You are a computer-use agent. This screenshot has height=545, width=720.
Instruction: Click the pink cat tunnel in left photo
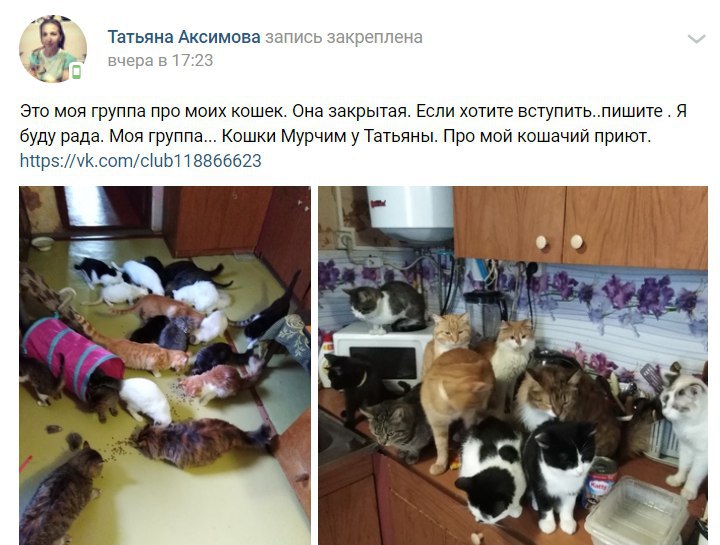(x=72, y=354)
